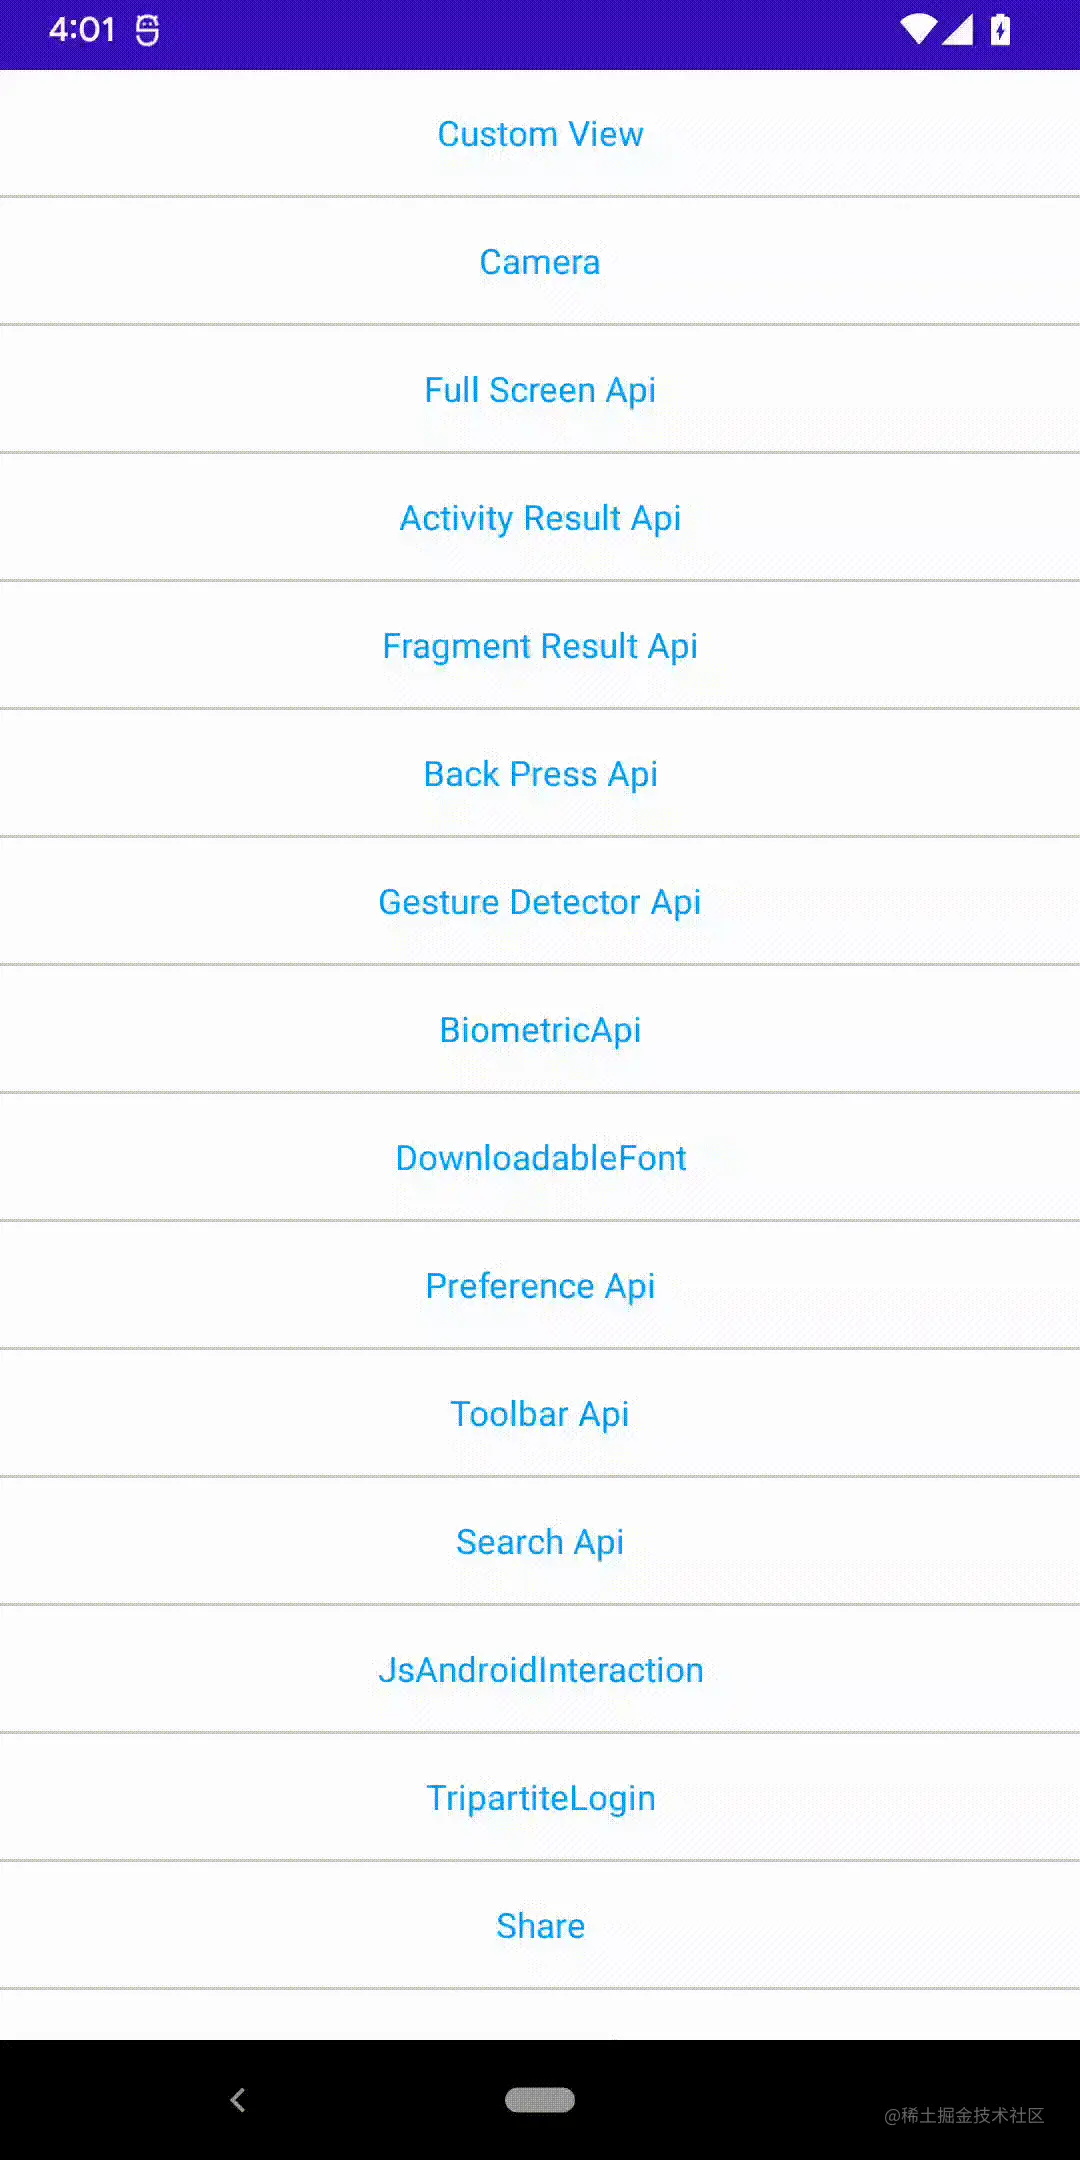Tap the notification icon beside the clock
This screenshot has width=1080, height=2160.
(x=147, y=31)
